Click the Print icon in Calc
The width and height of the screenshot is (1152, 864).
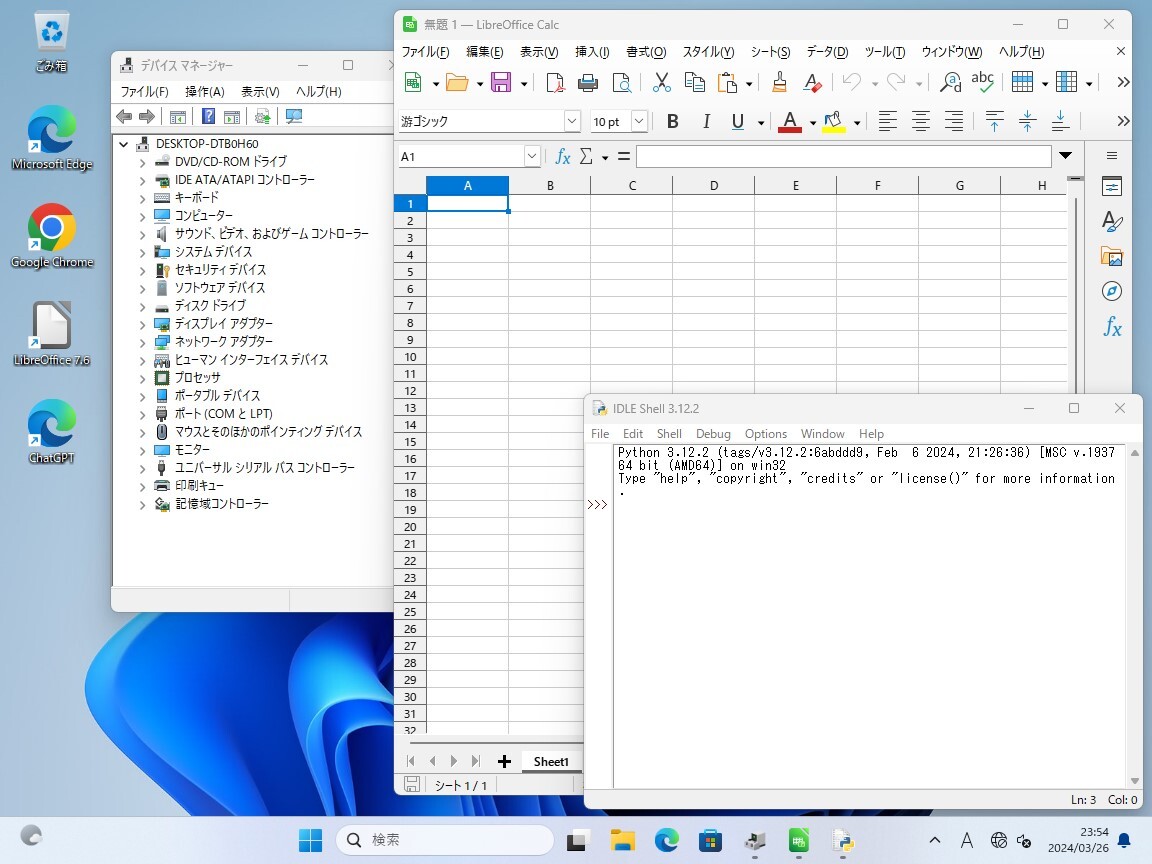(588, 82)
